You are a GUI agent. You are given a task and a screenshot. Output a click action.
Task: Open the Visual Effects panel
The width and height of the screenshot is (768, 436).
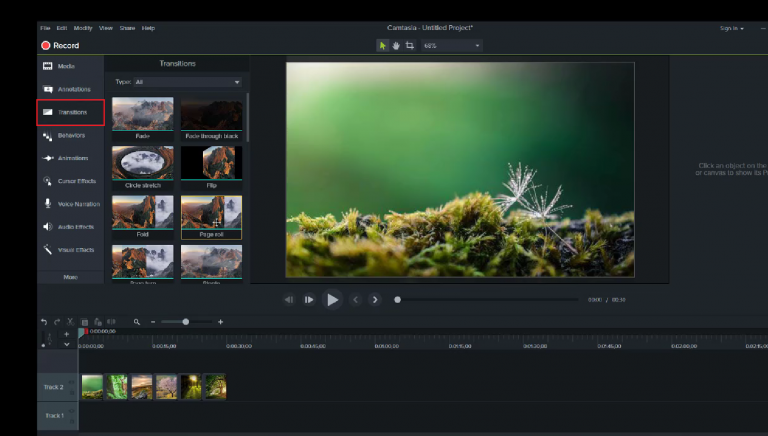click(x=71, y=250)
